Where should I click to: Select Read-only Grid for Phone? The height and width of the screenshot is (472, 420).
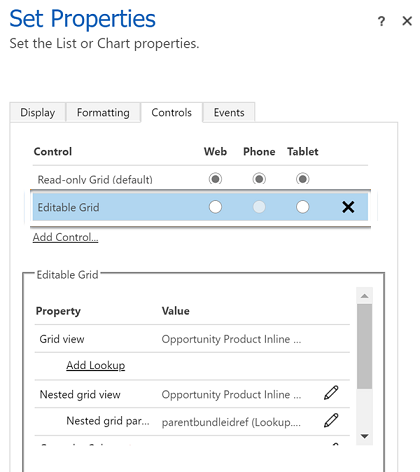[259, 179]
